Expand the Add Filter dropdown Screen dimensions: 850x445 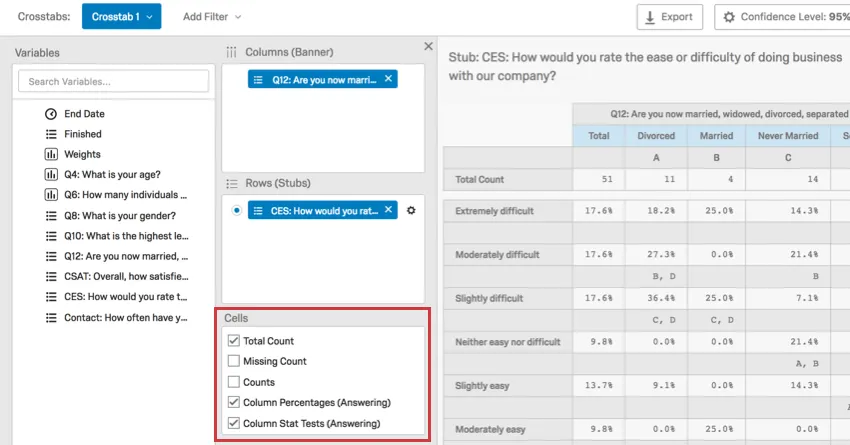[x=212, y=17]
